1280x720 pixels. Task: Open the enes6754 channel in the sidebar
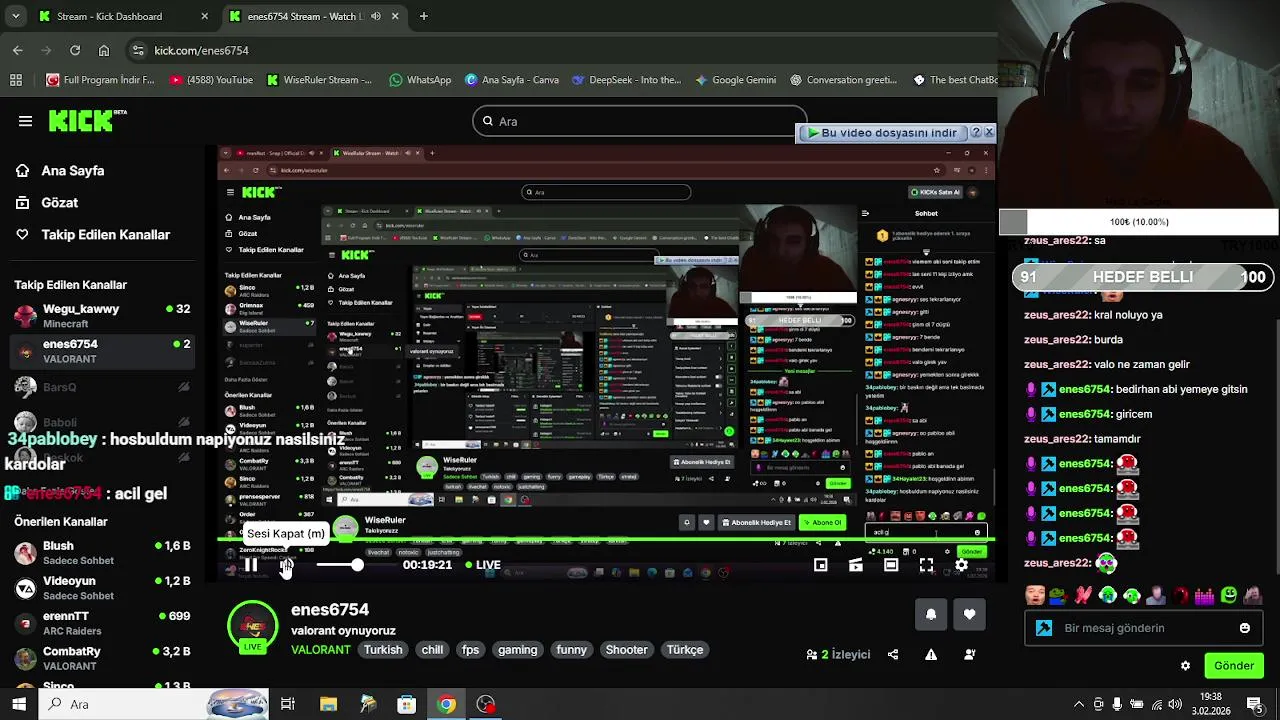coord(100,351)
